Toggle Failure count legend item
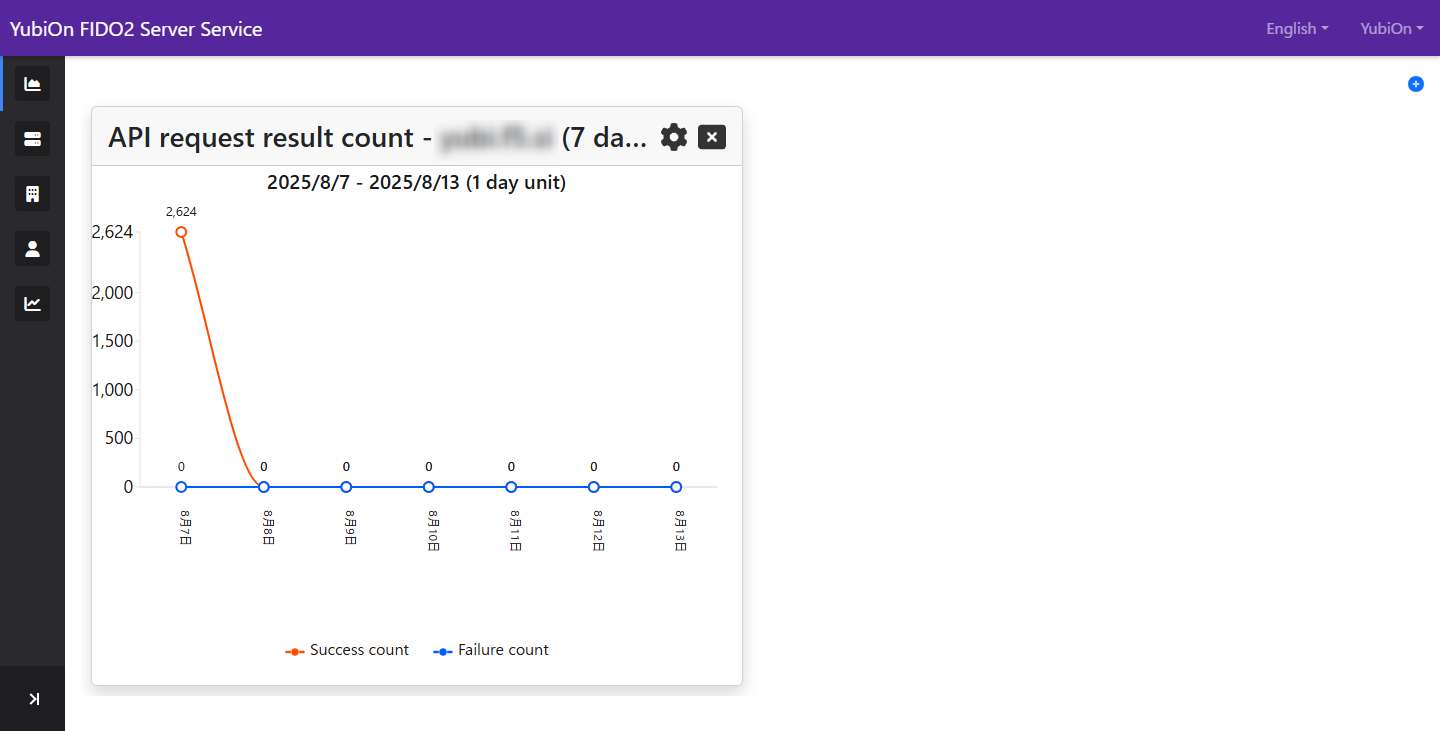 click(491, 650)
